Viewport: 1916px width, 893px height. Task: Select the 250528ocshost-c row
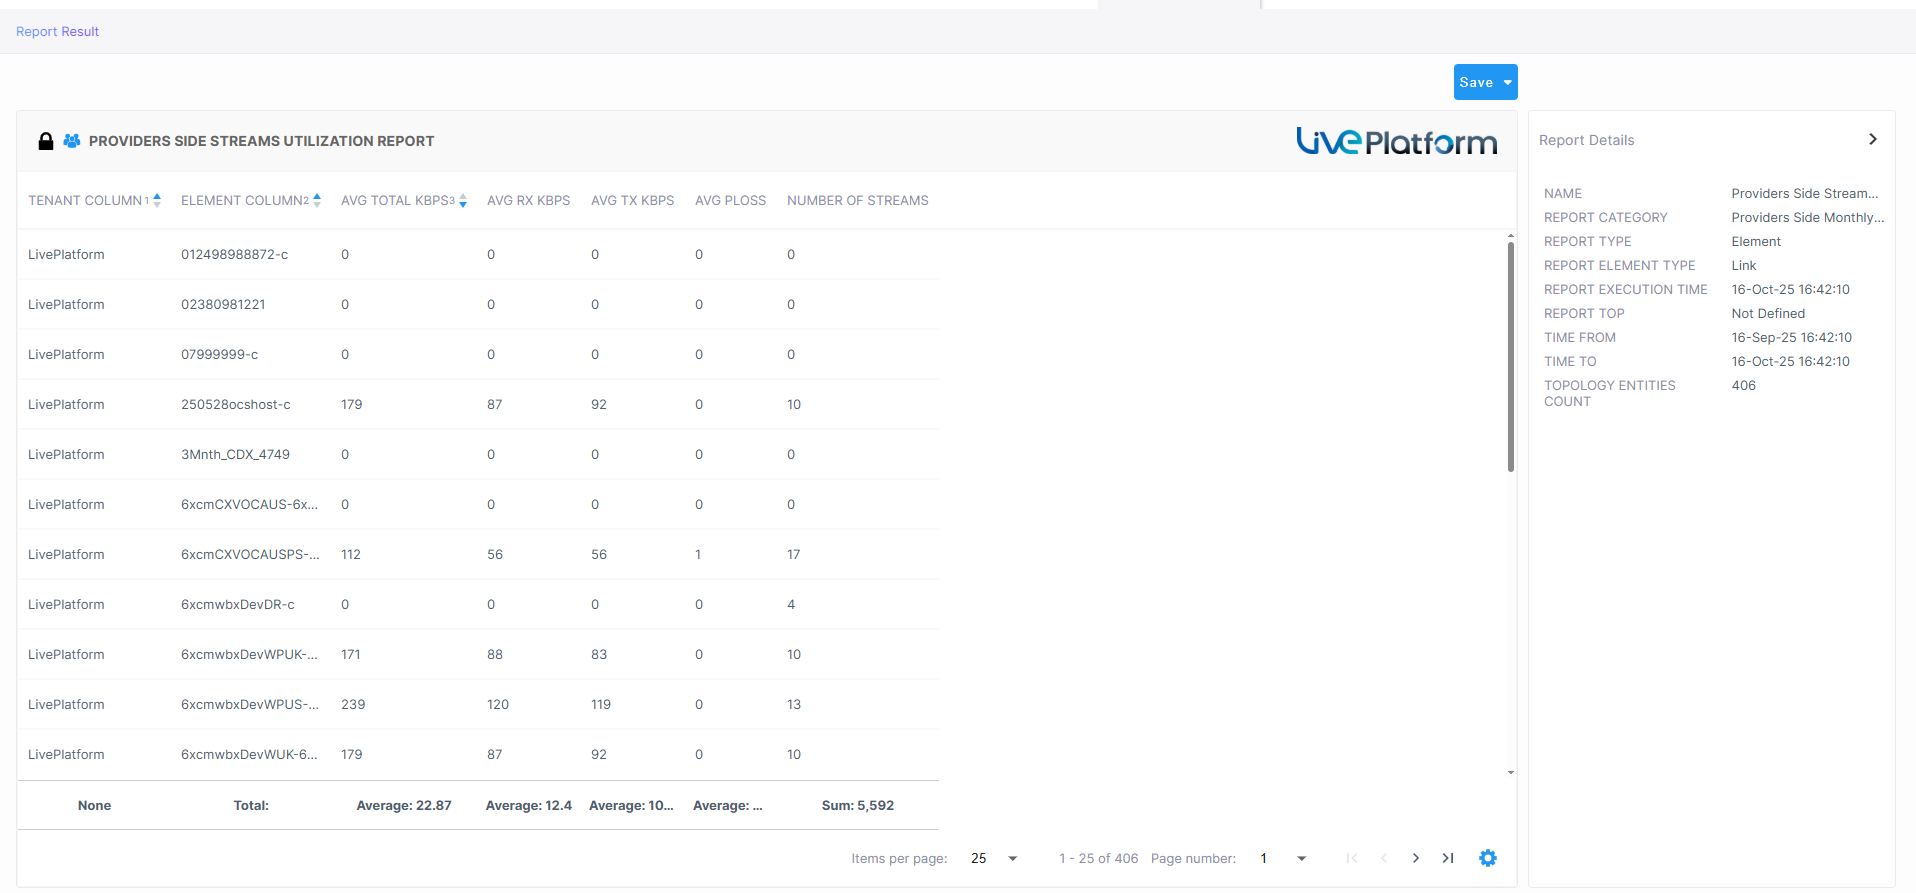point(236,405)
